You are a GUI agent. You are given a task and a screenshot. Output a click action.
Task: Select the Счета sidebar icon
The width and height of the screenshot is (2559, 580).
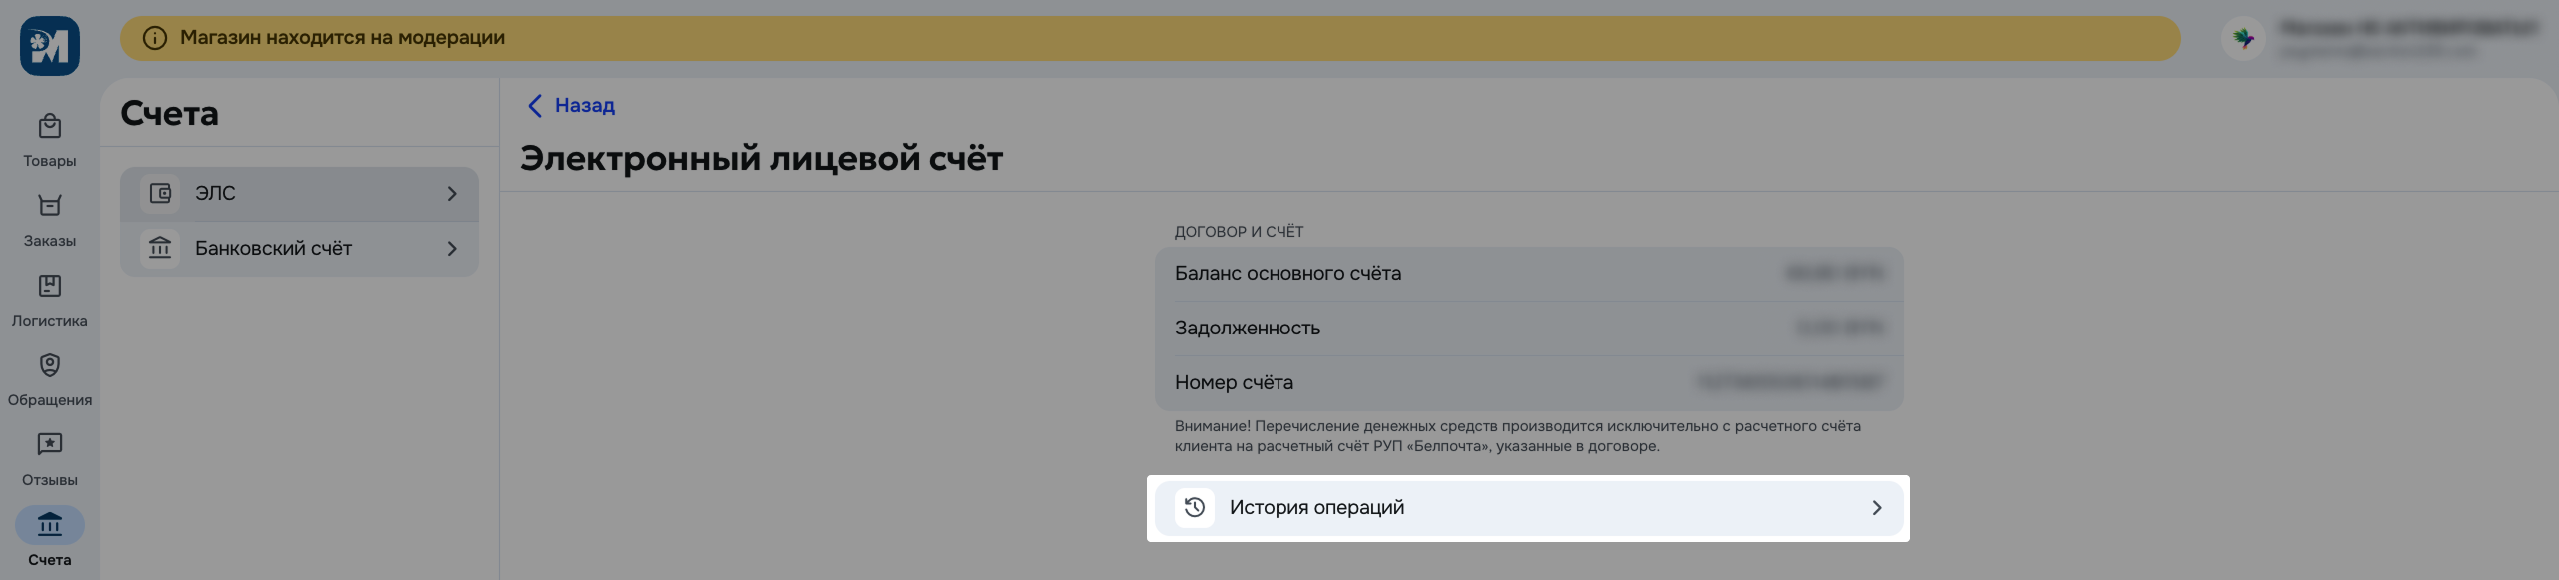point(48,525)
